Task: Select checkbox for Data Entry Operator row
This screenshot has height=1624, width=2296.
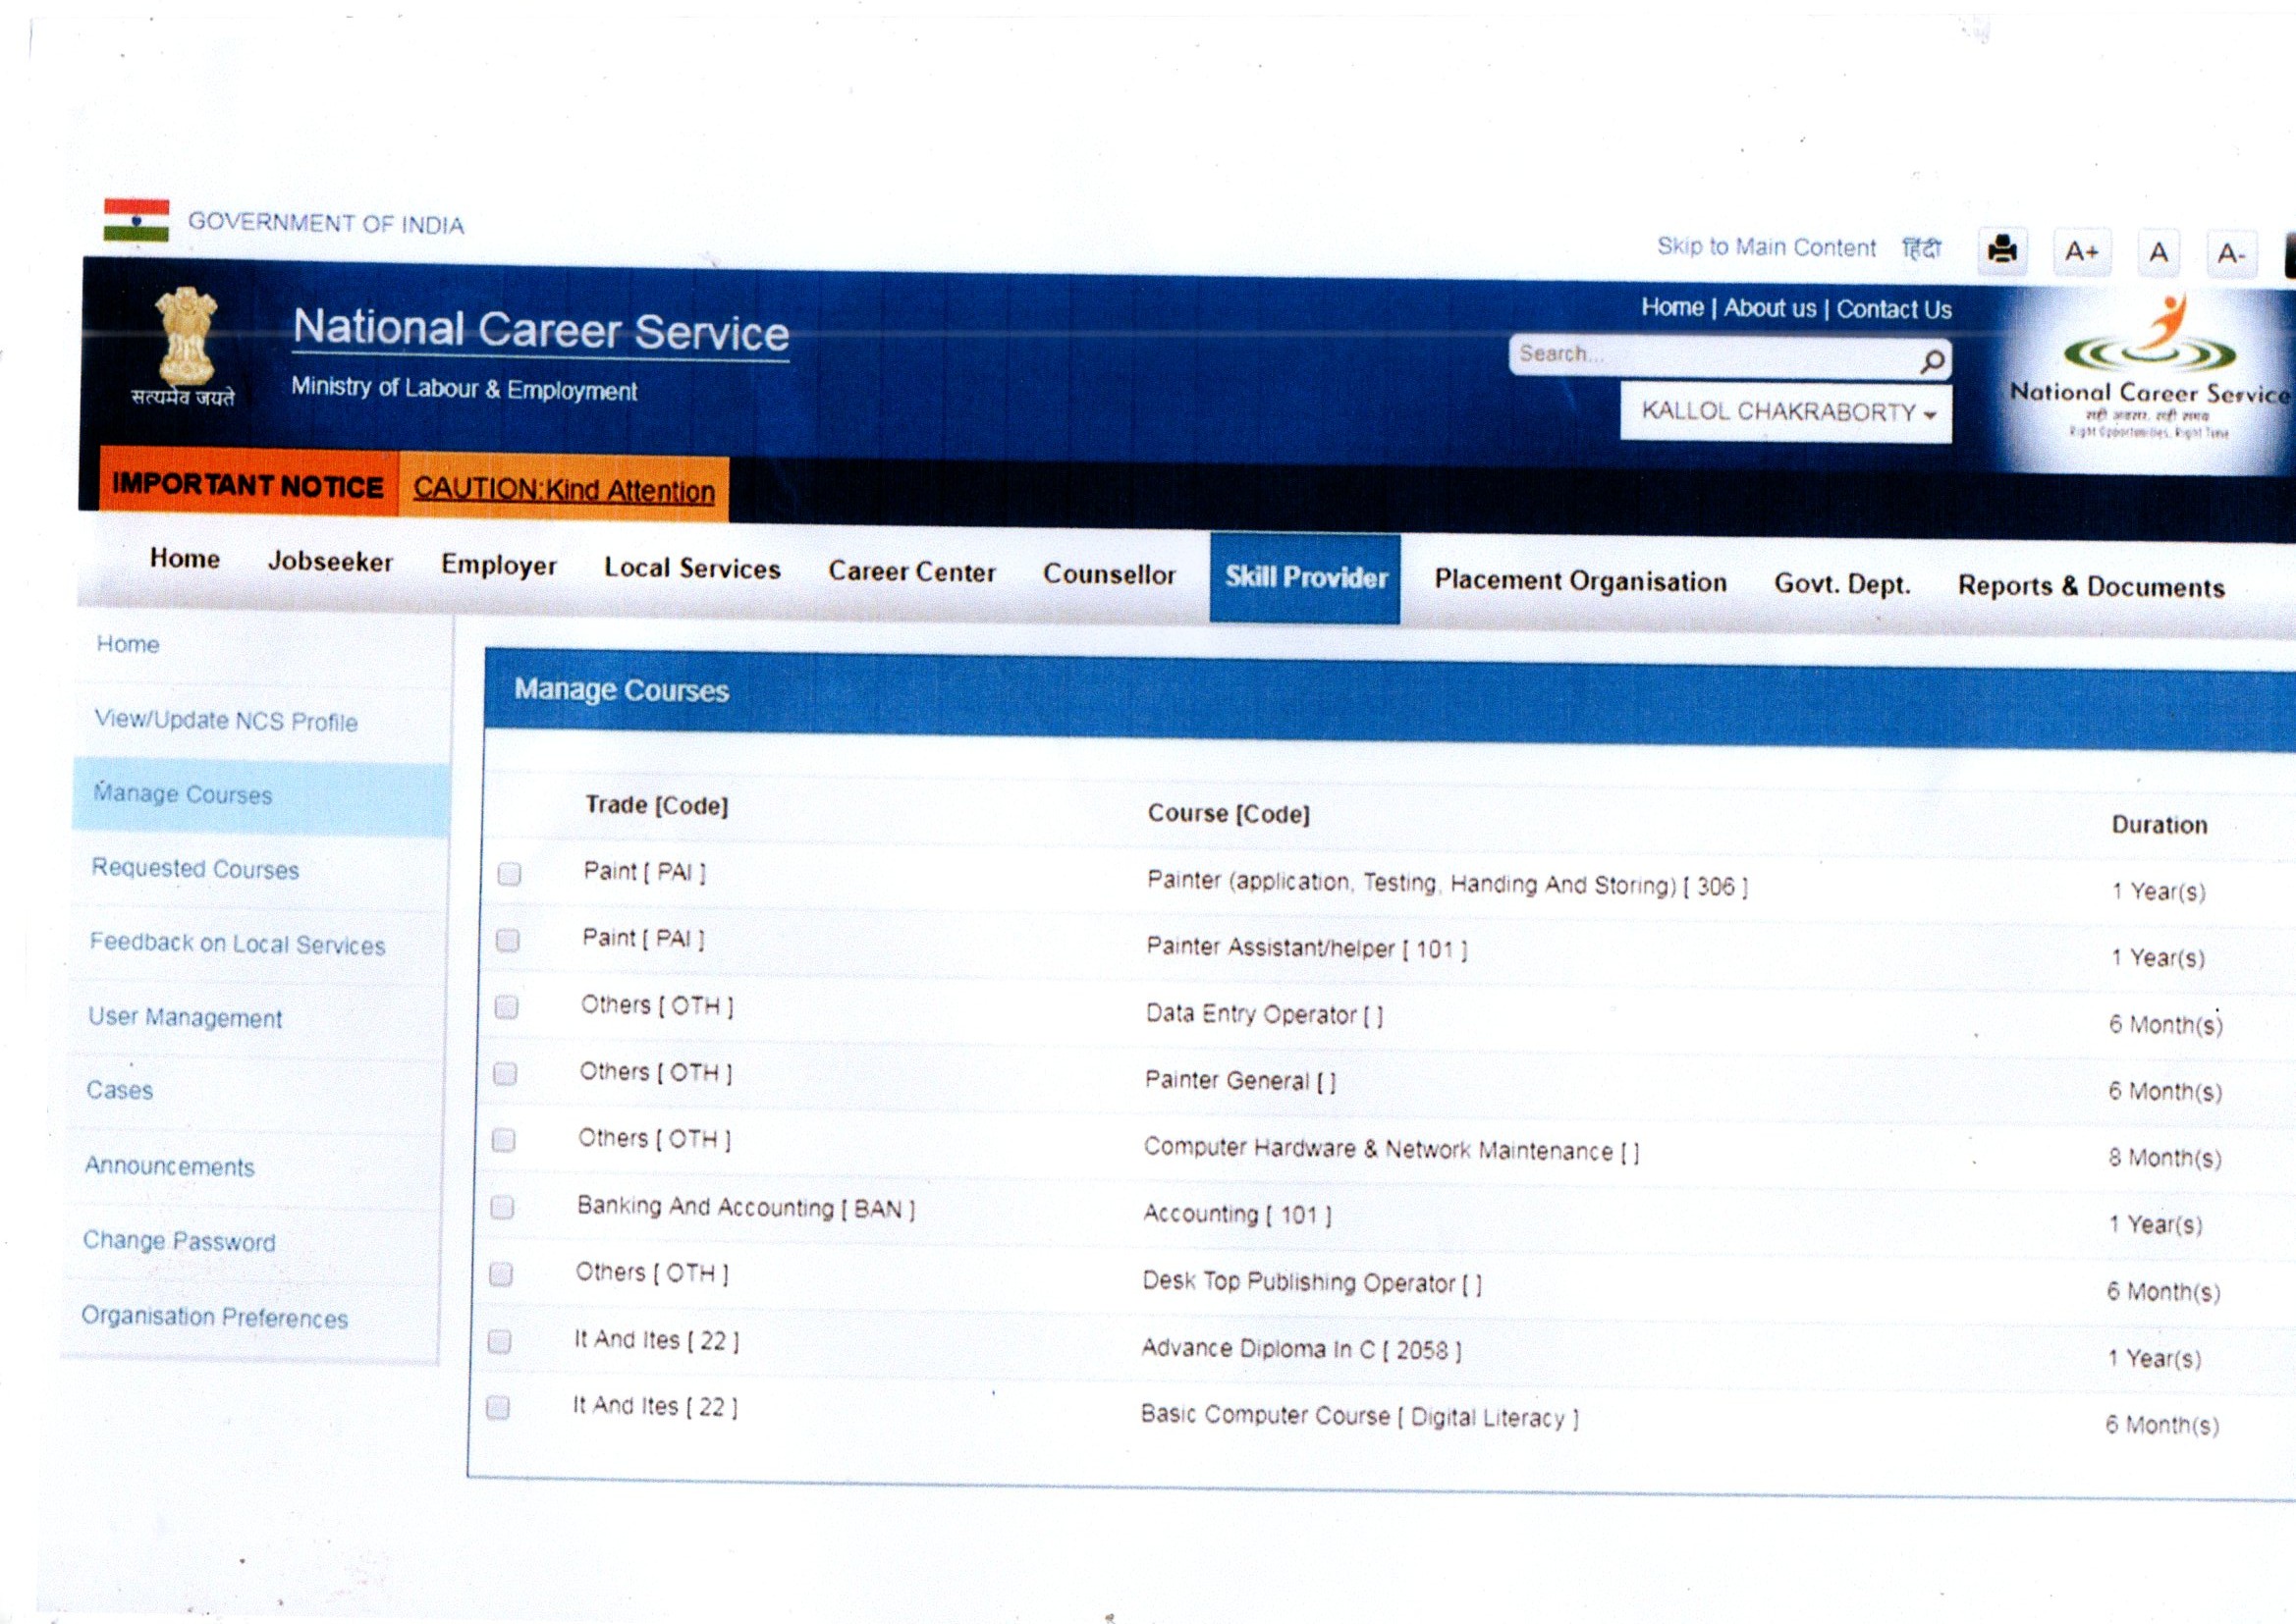Action: tap(506, 1006)
